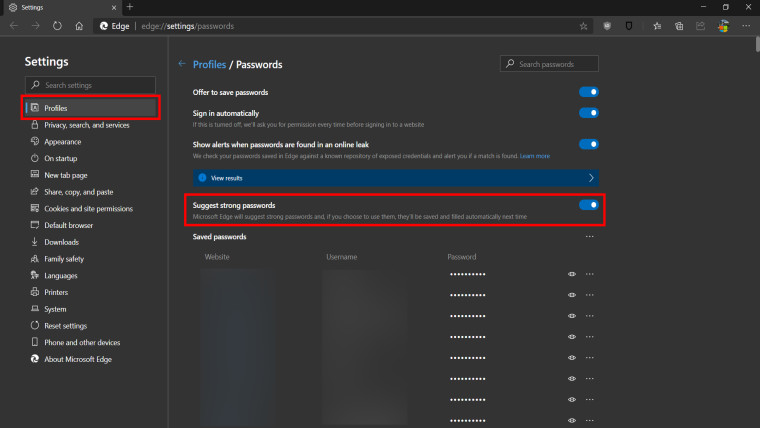Click the Share icon in the toolbar
The image size is (760, 428).
click(x=700, y=26)
